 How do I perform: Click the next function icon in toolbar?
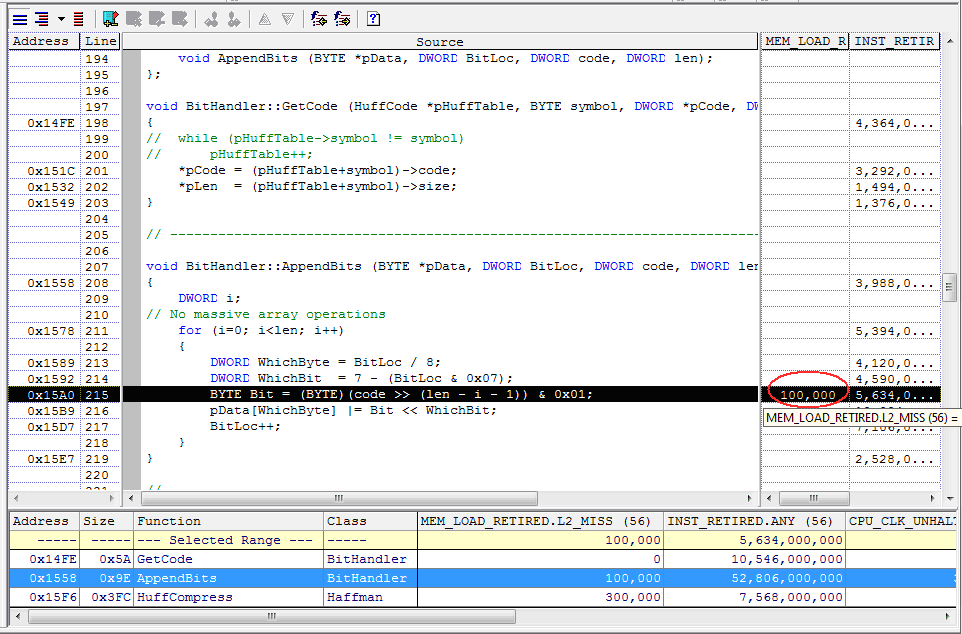(x=342, y=18)
